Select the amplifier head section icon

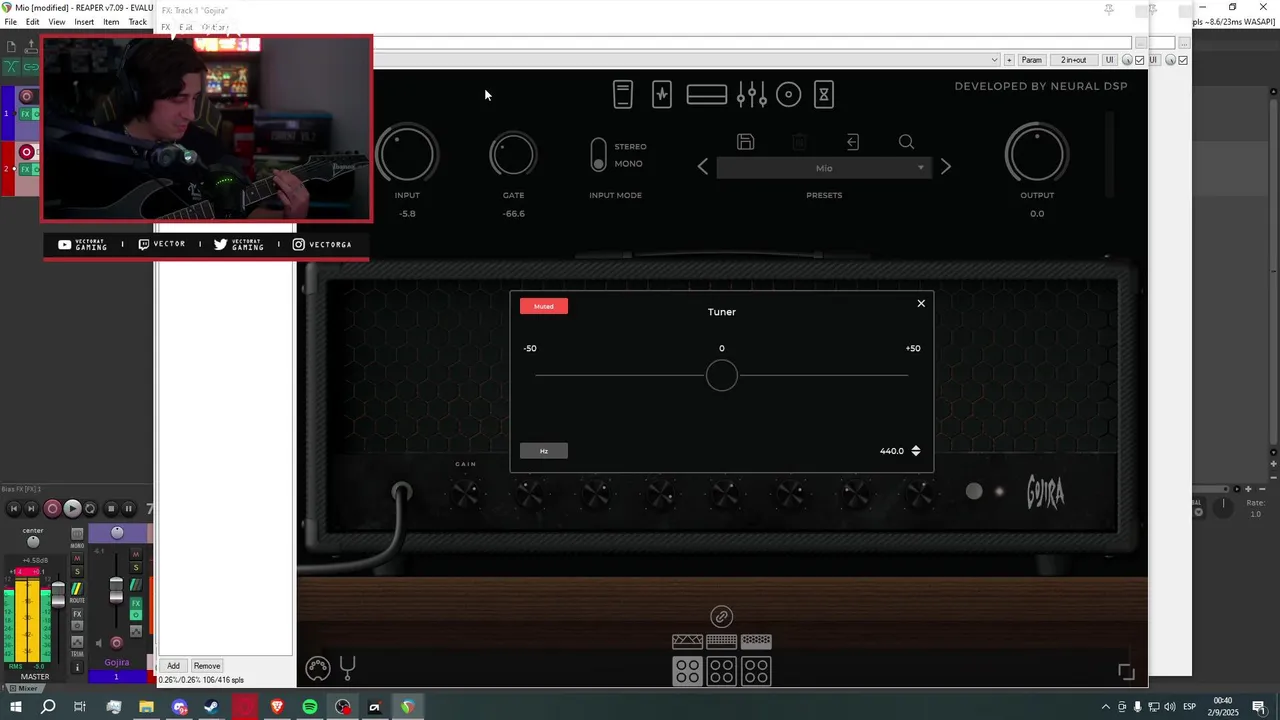coord(706,95)
